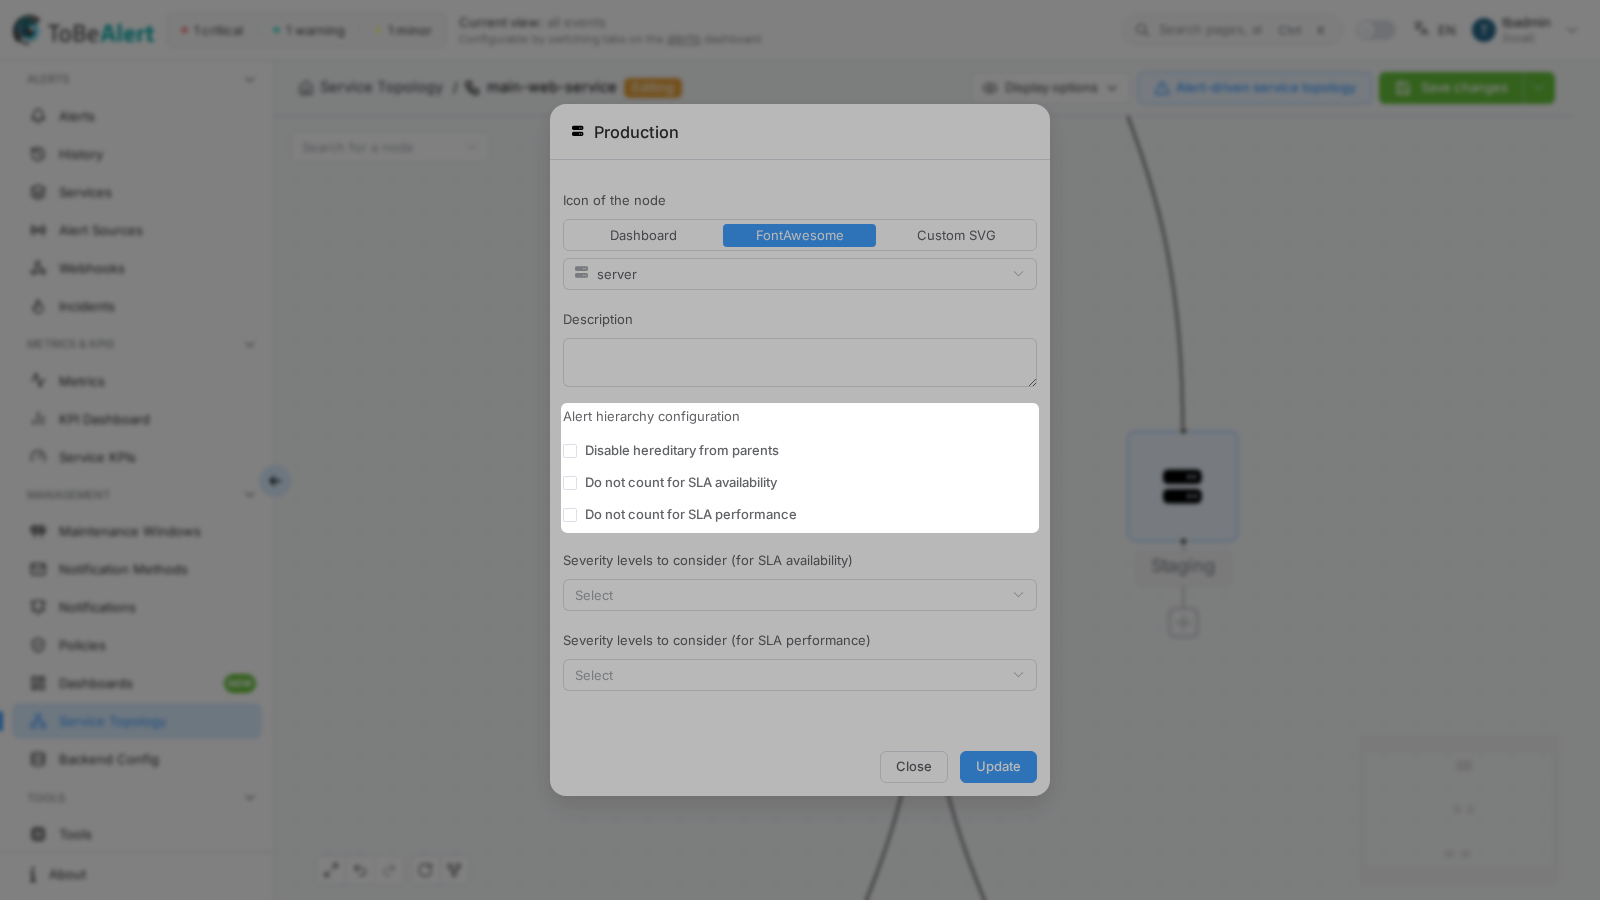1600x900 pixels.
Task: Collapse the MANAGEMENT sidebar section
Action: click(250, 495)
